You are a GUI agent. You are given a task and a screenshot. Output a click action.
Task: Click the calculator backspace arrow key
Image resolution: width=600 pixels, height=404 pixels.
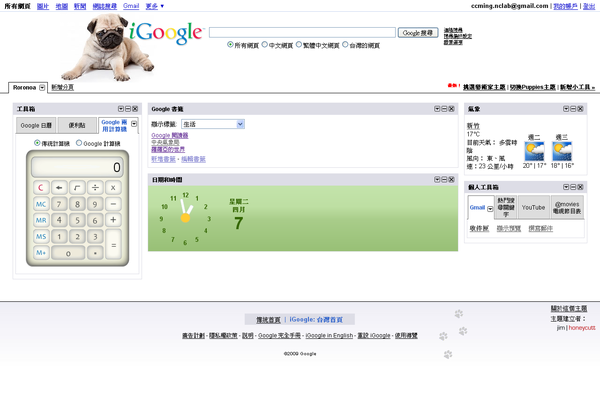point(59,187)
